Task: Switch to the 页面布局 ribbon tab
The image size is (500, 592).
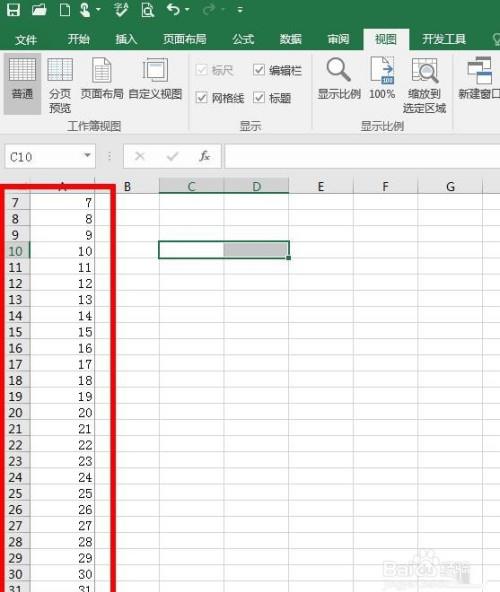Action: [x=184, y=39]
